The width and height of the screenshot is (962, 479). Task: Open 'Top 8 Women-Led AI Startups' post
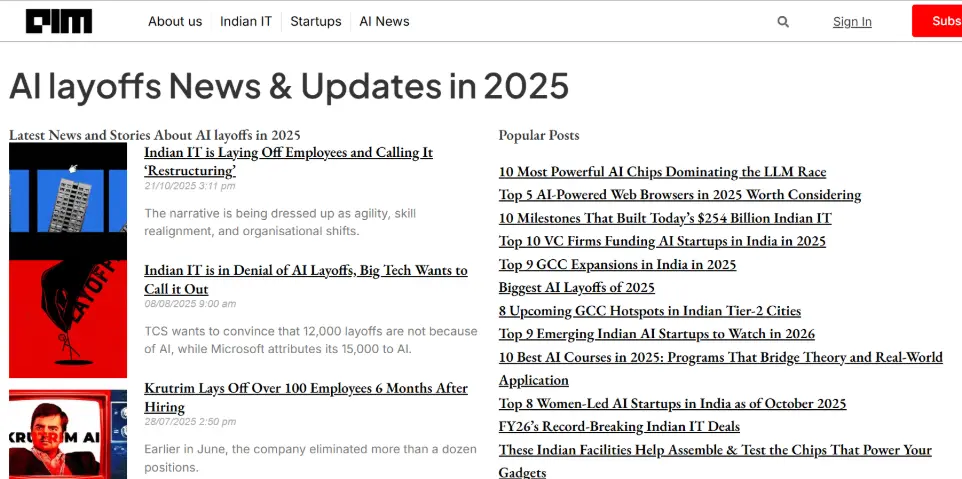pyautogui.click(x=672, y=404)
